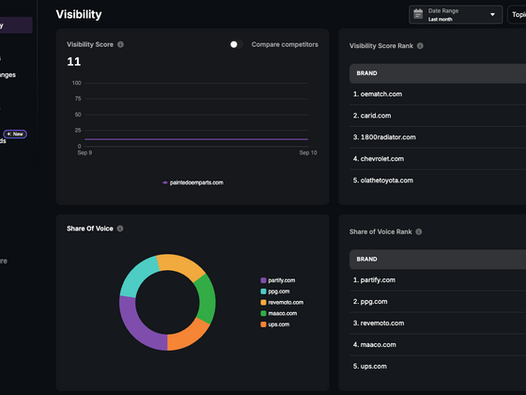The height and width of the screenshot is (395, 526).
Task: Select the 2. carid.com row
Action: (x=437, y=116)
